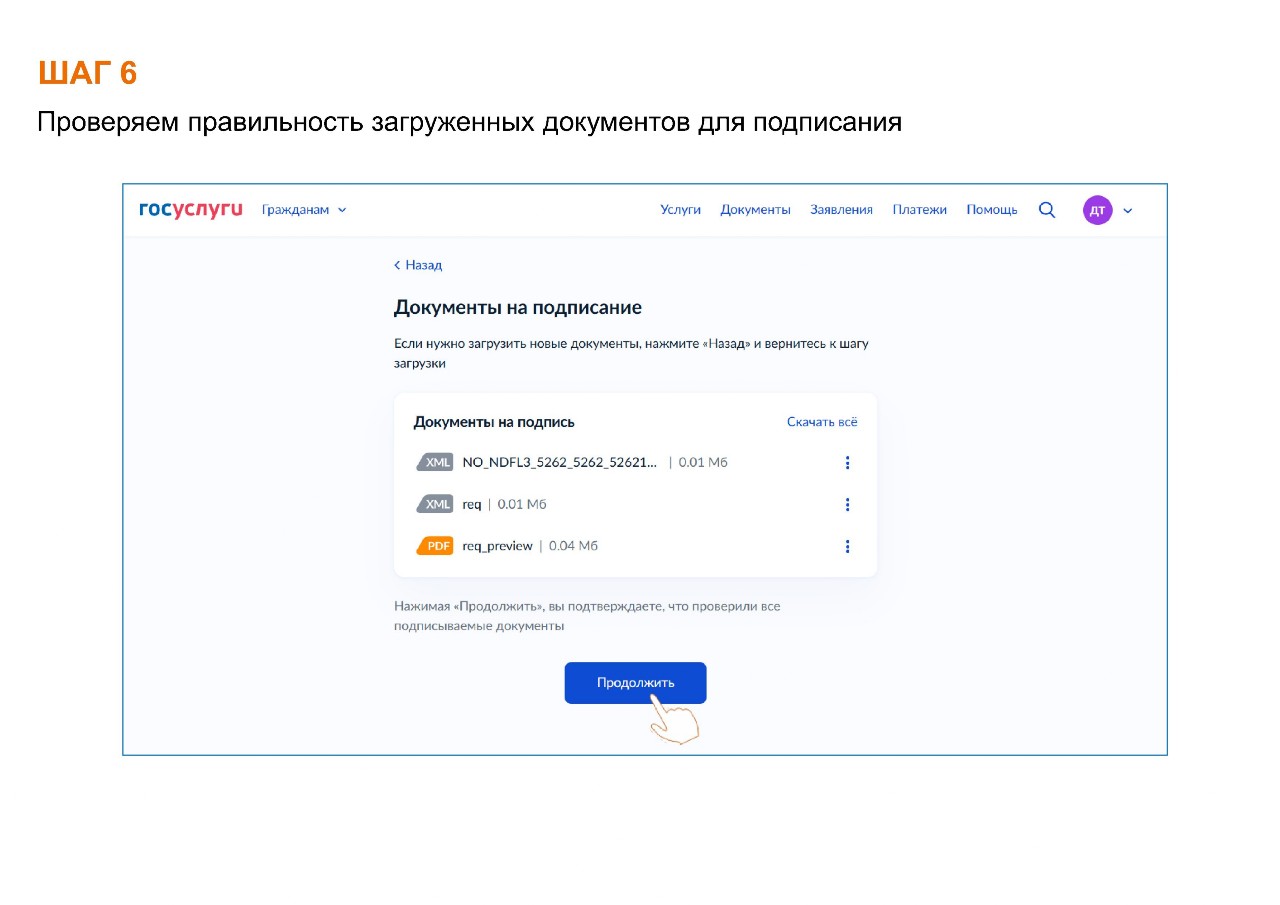
Task: Click the Госуслуги logo
Action: [x=190, y=210]
